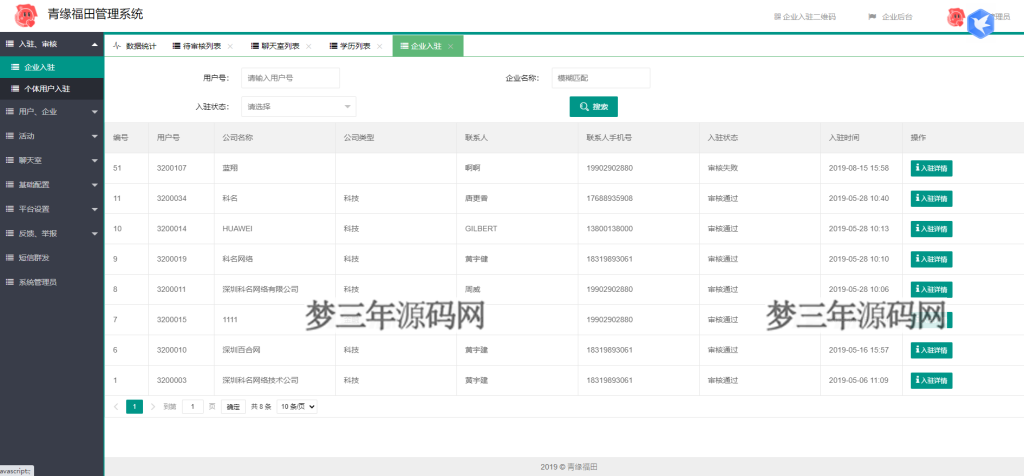
Task: Click the page-jump number input
Action: tap(193, 407)
